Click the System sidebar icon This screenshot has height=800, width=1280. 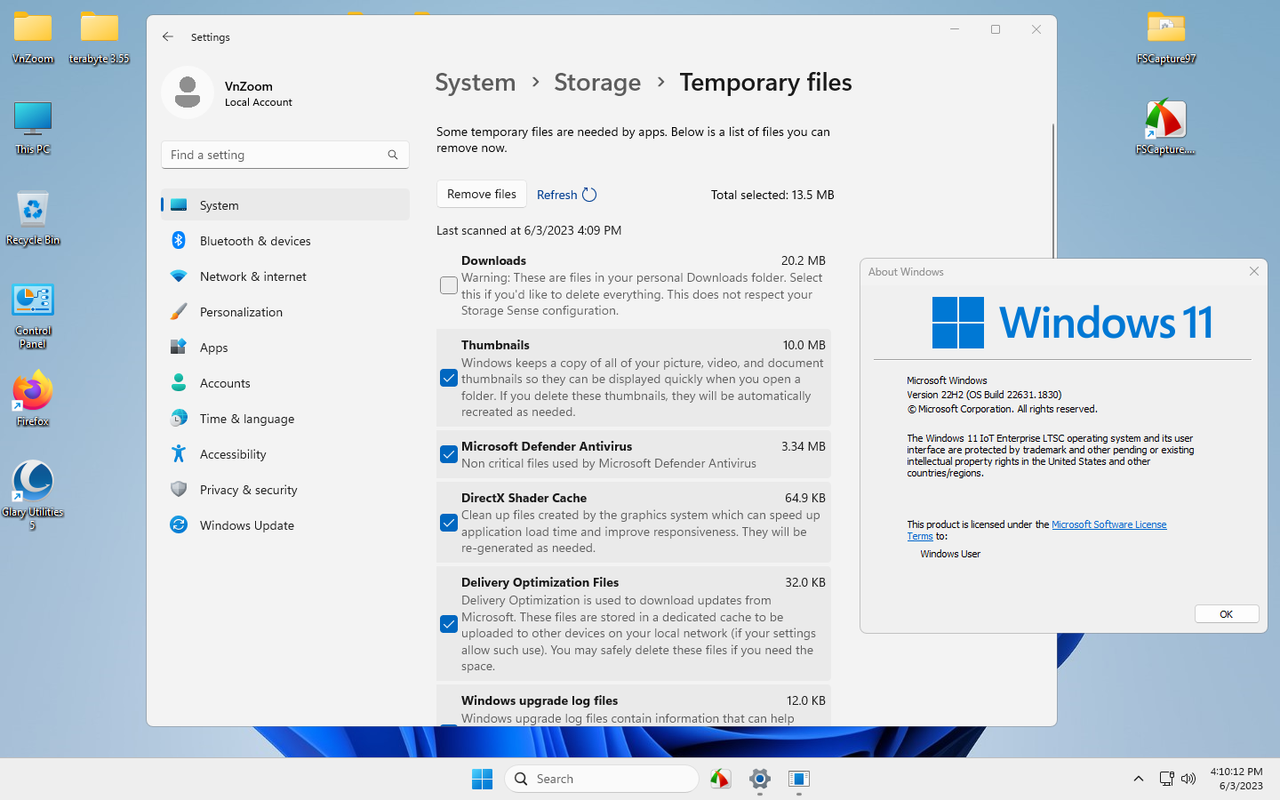coord(179,205)
